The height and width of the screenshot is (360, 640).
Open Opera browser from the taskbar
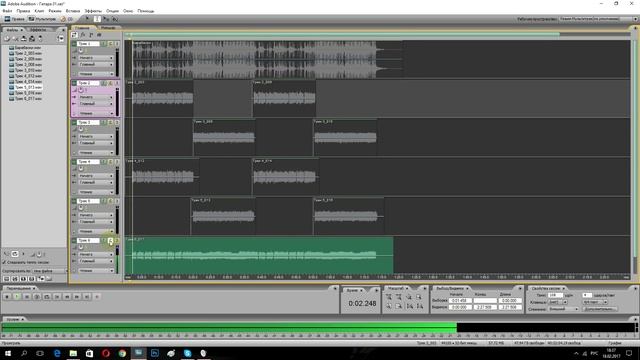[x=106, y=353]
